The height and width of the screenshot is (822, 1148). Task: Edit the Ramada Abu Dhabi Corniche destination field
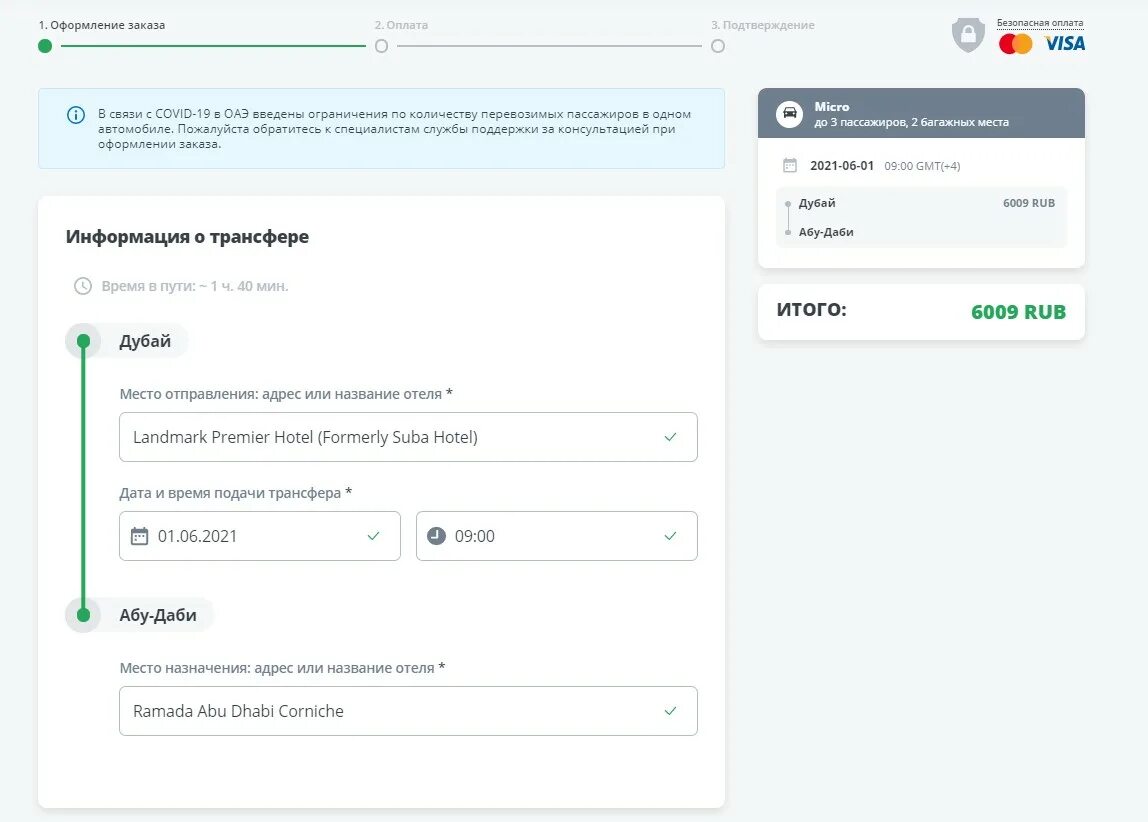pos(390,711)
